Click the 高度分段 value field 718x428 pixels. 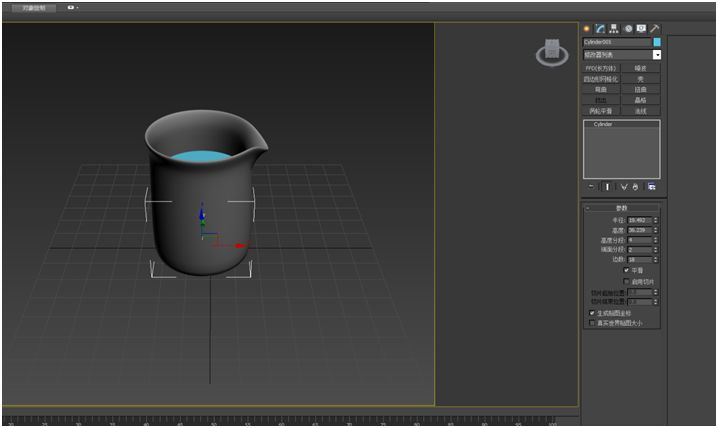click(x=639, y=240)
